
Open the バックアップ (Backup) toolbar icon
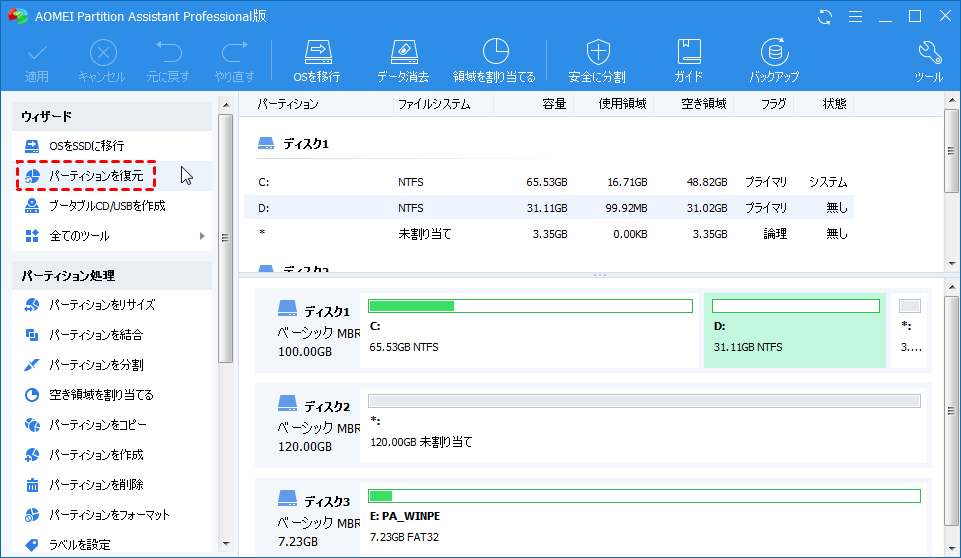pos(774,61)
